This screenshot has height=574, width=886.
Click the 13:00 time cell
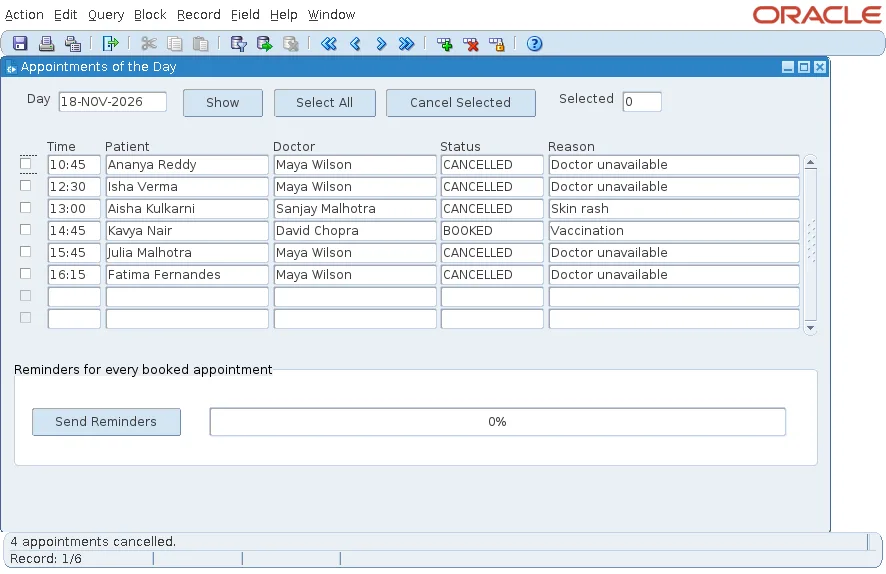74,208
